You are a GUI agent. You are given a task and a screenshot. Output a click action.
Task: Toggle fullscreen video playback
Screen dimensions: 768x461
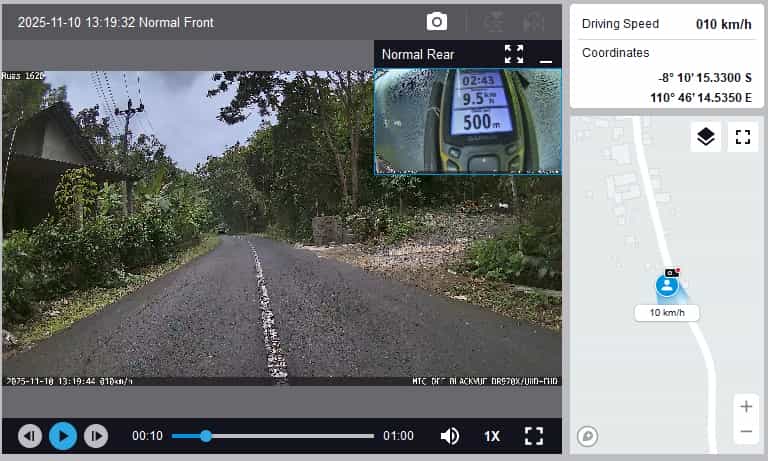534,436
